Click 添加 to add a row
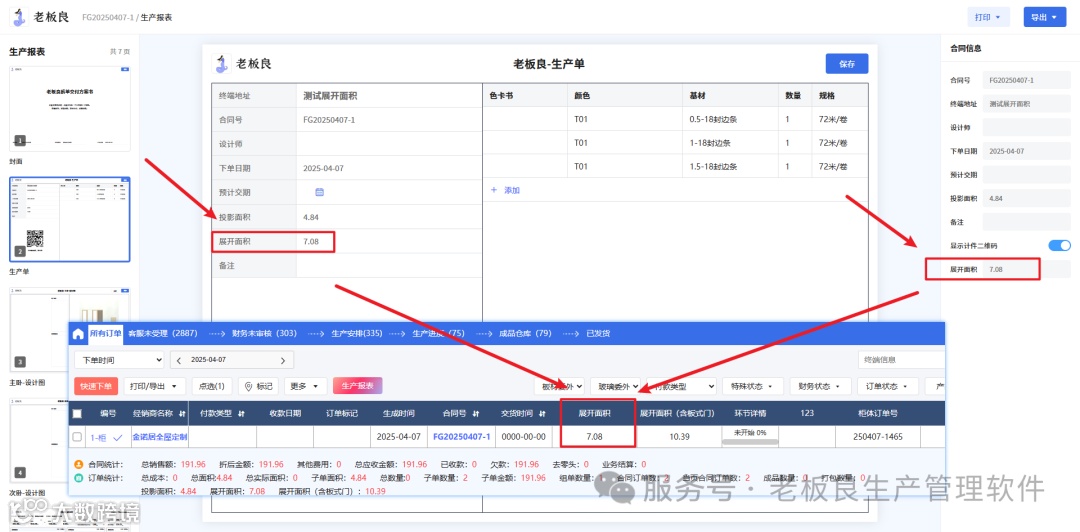1080x532 pixels. coord(512,190)
